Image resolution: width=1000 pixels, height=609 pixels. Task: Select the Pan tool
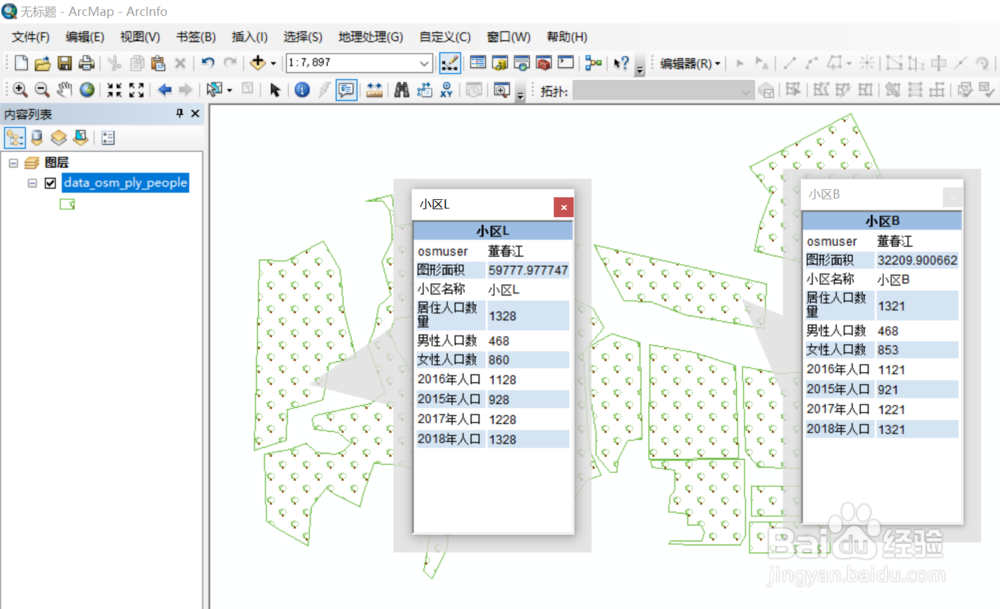click(x=64, y=88)
